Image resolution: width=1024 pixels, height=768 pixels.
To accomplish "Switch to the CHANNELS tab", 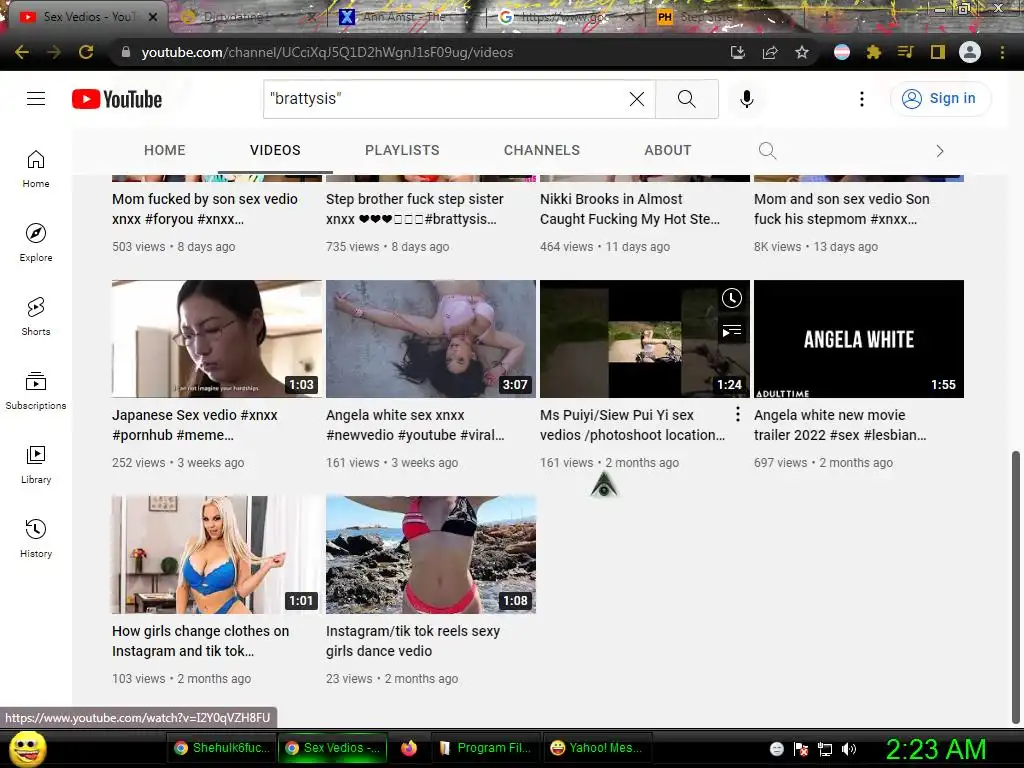I will 541,150.
